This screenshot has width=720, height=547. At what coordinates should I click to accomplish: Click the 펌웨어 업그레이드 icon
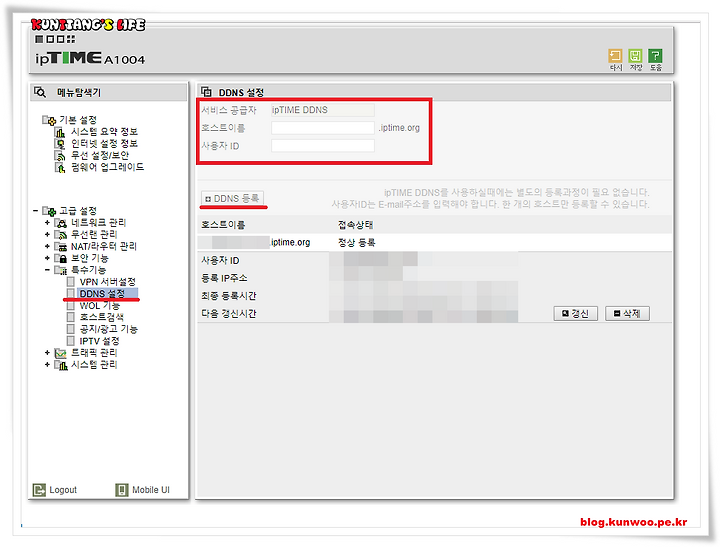click(60, 168)
